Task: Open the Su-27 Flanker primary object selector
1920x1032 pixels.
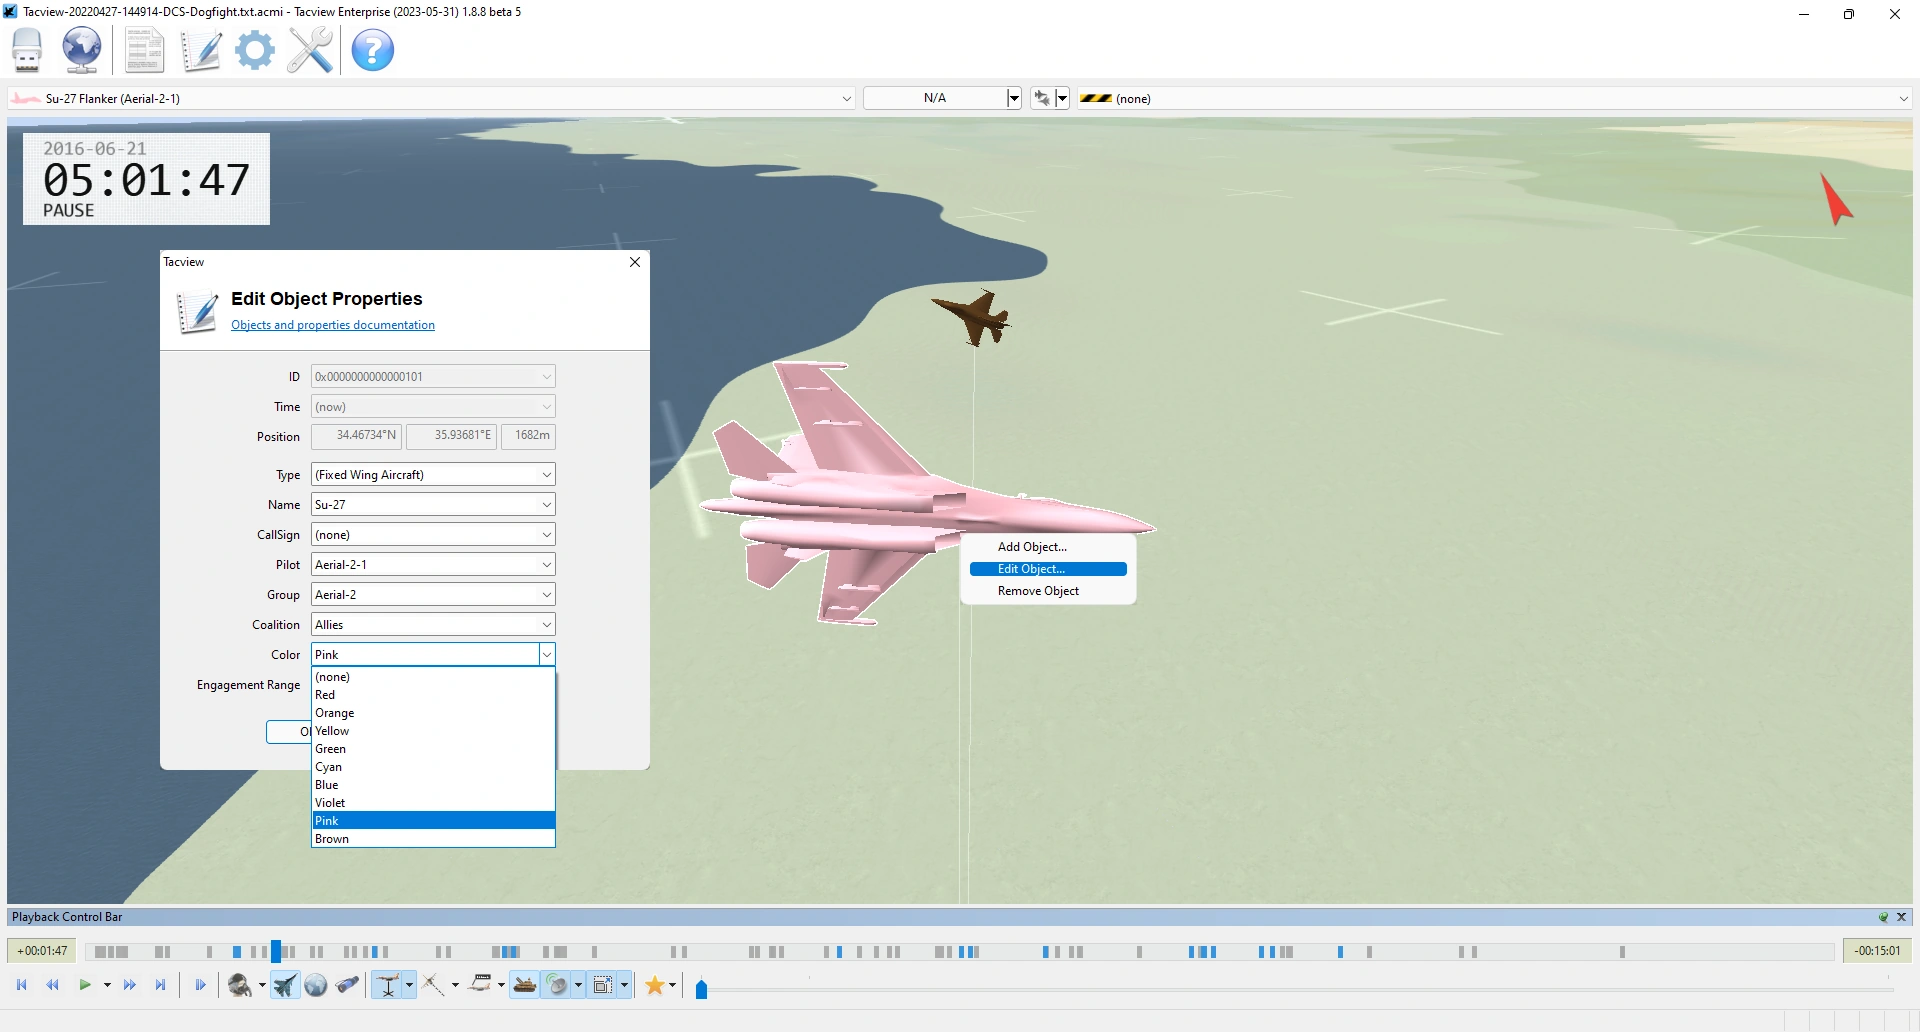Action: (x=431, y=98)
